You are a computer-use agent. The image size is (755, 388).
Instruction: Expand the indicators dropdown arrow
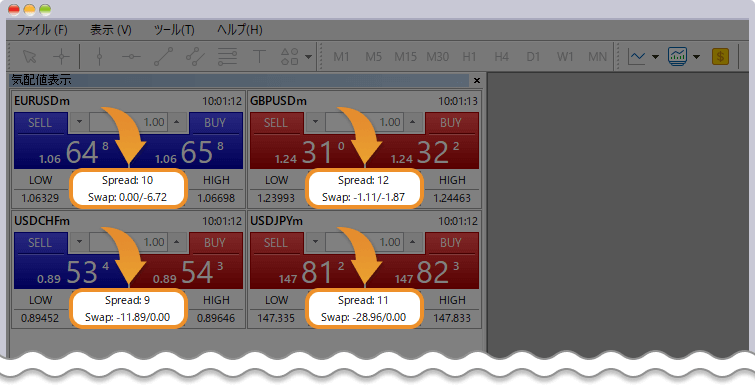pyautogui.click(x=696, y=57)
